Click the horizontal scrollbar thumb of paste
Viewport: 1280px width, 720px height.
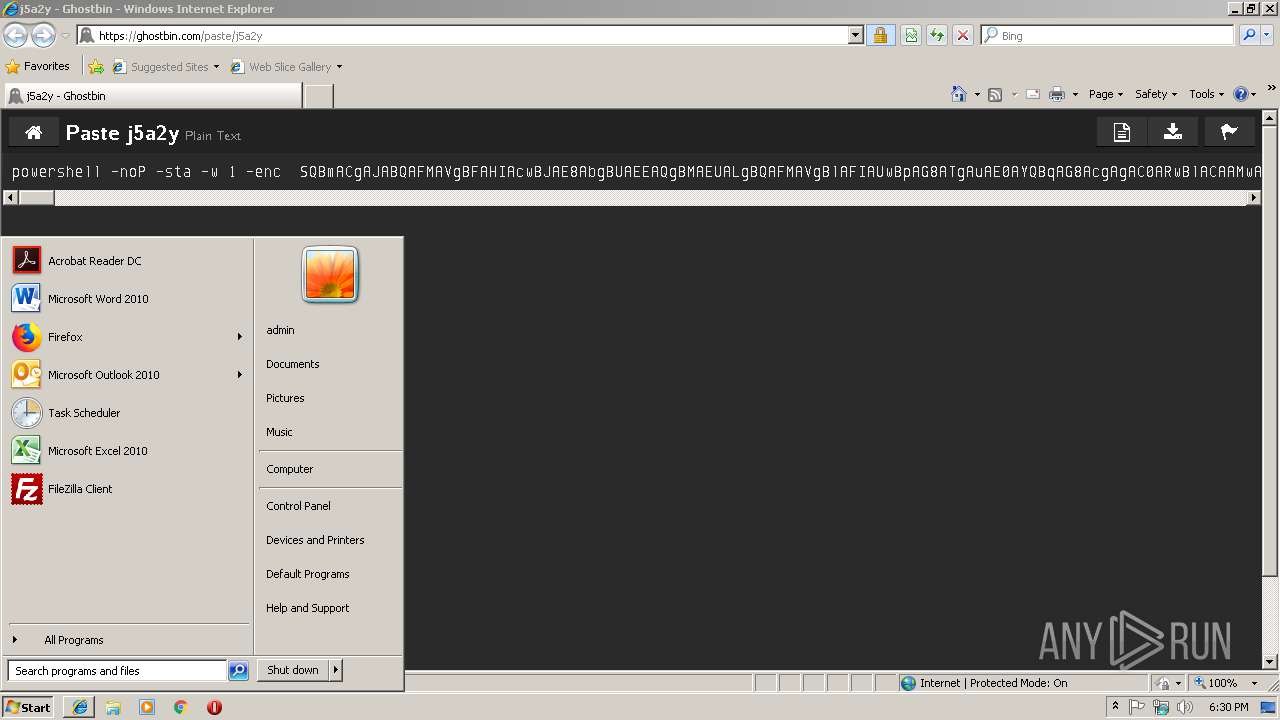pyautogui.click(x=37, y=197)
